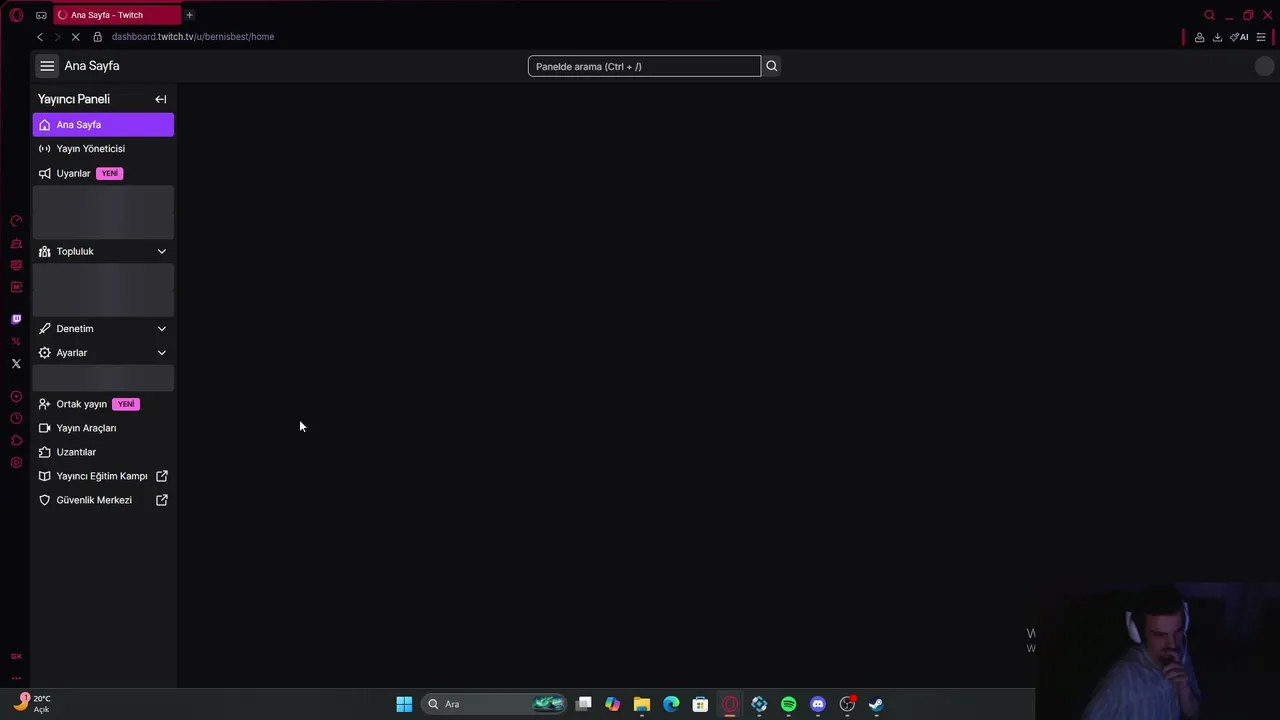1280x720 pixels.
Task: Open the Opera profile icon in the toolbar
Action: point(1199,37)
